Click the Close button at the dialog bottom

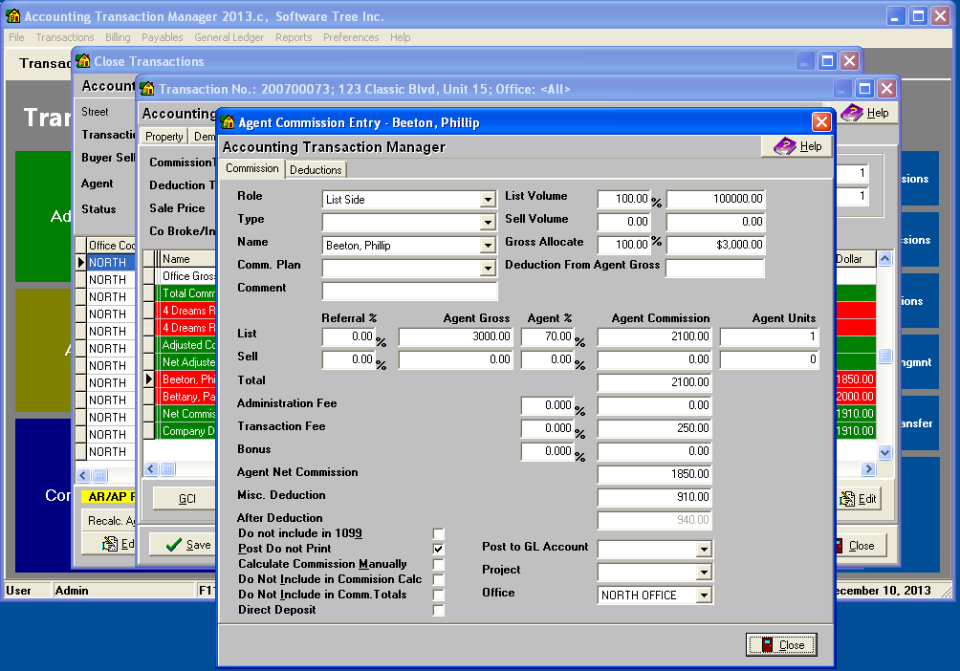click(781, 644)
